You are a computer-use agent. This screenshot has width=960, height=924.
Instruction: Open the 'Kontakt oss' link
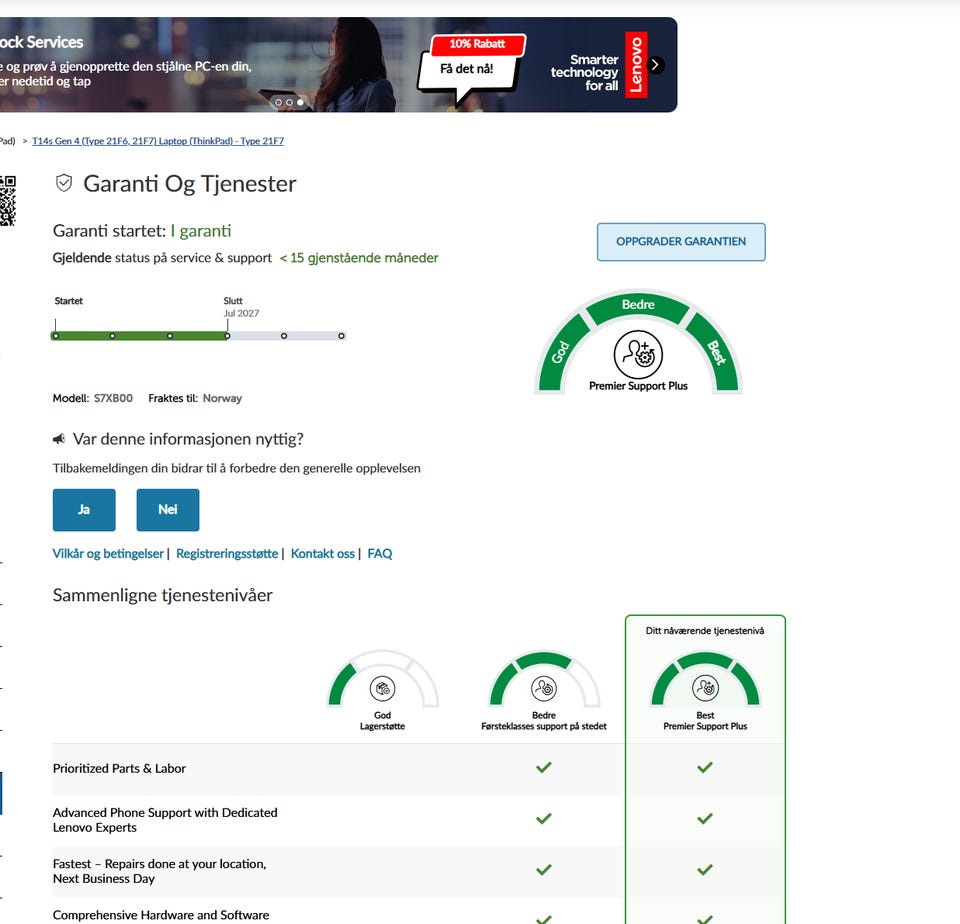(323, 554)
